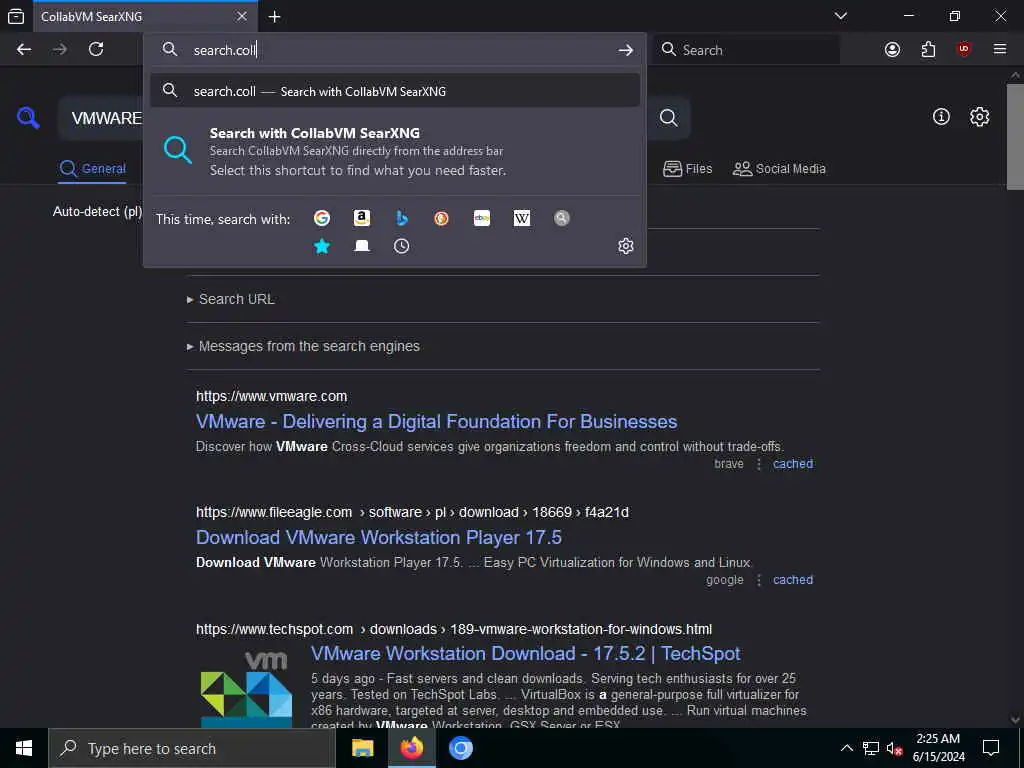1024x768 pixels.
Task: Open VMware Workstation Download TechSpot link
Action: pyautogui.click(x=526, y=654)
